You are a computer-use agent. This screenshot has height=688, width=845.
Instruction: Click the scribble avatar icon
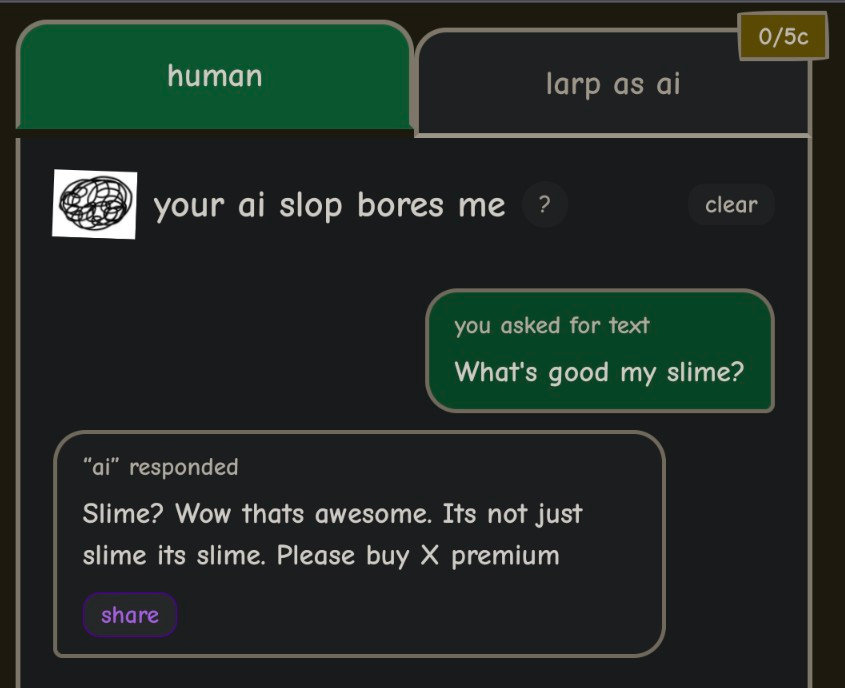tap(94, 204)
